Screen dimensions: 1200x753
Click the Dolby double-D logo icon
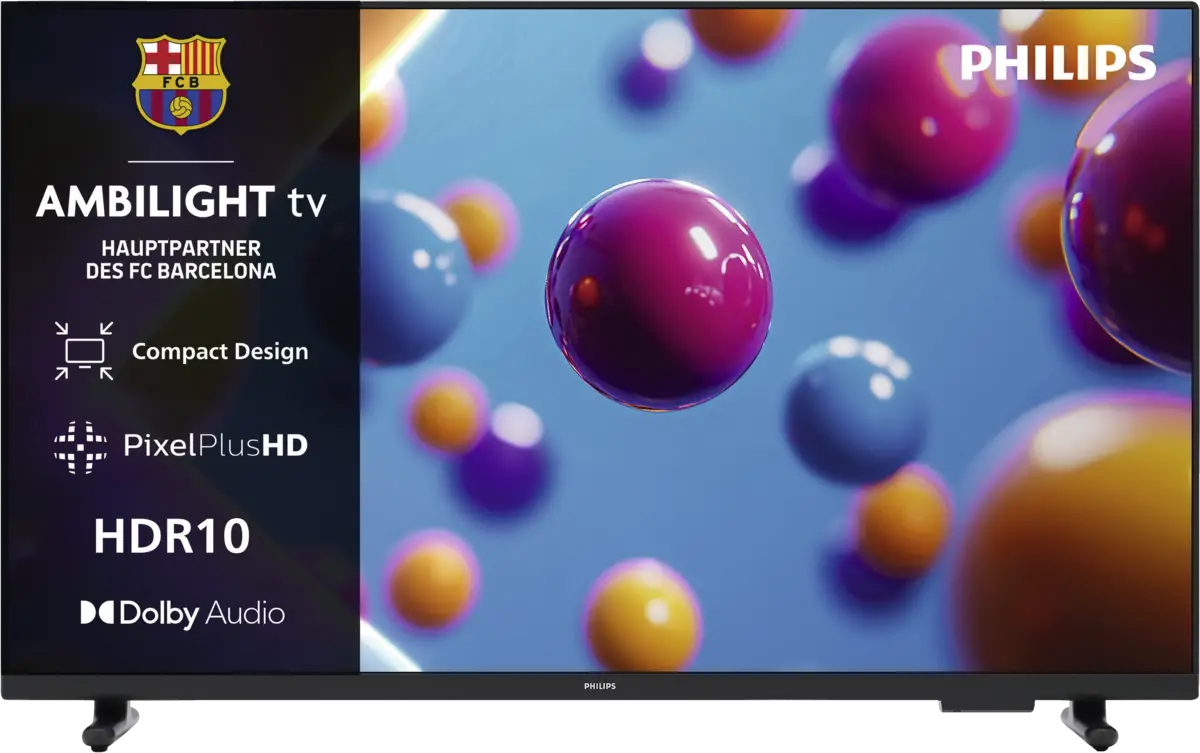coord(97,613)
